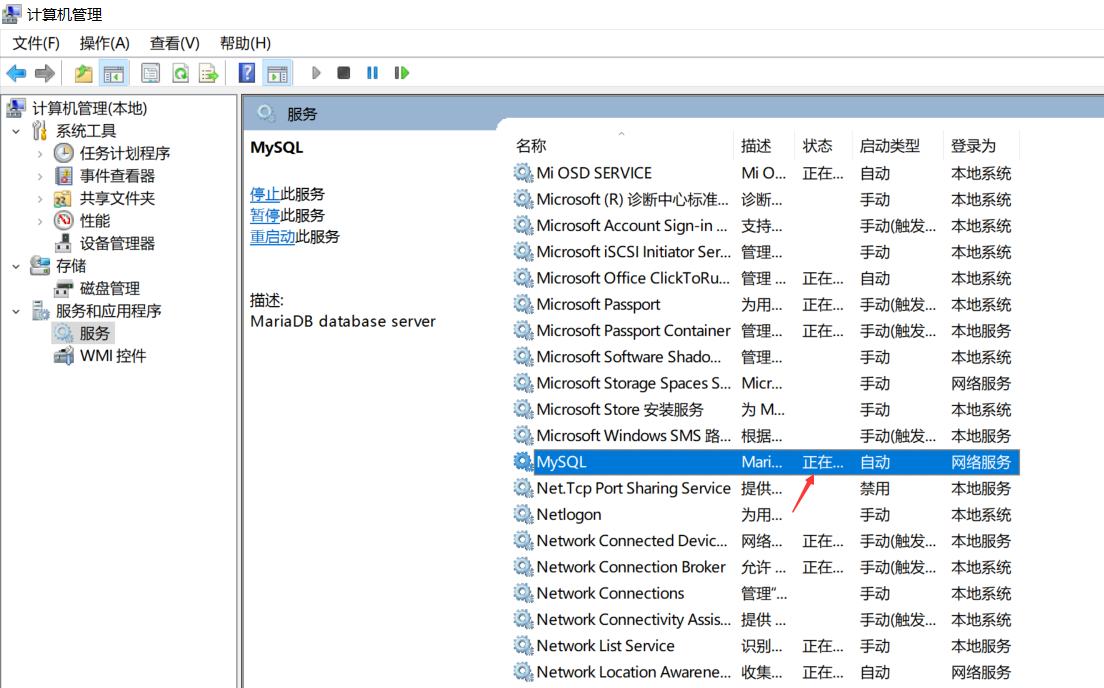Open the 帮助(H) menu
Screen dimensions: 1104x688
pyautogui.click(x=245, y=43)
